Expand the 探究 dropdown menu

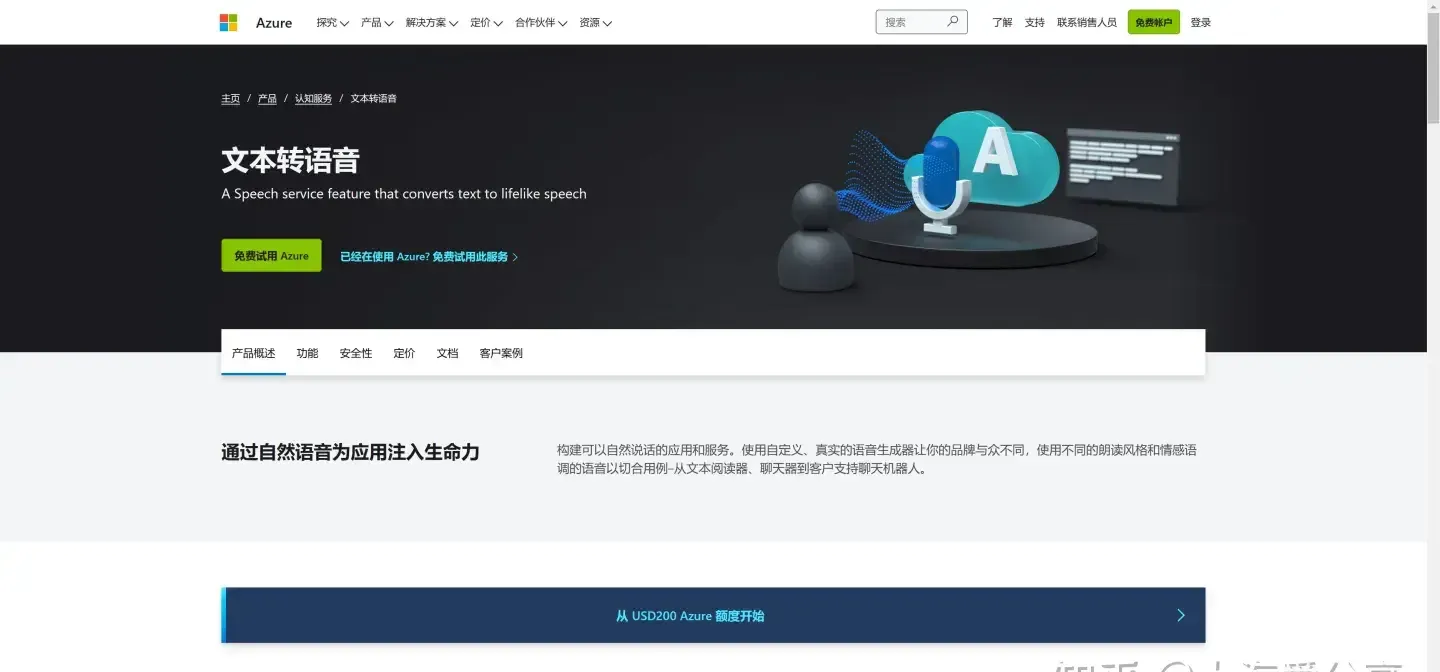click(x=332, y=23)
